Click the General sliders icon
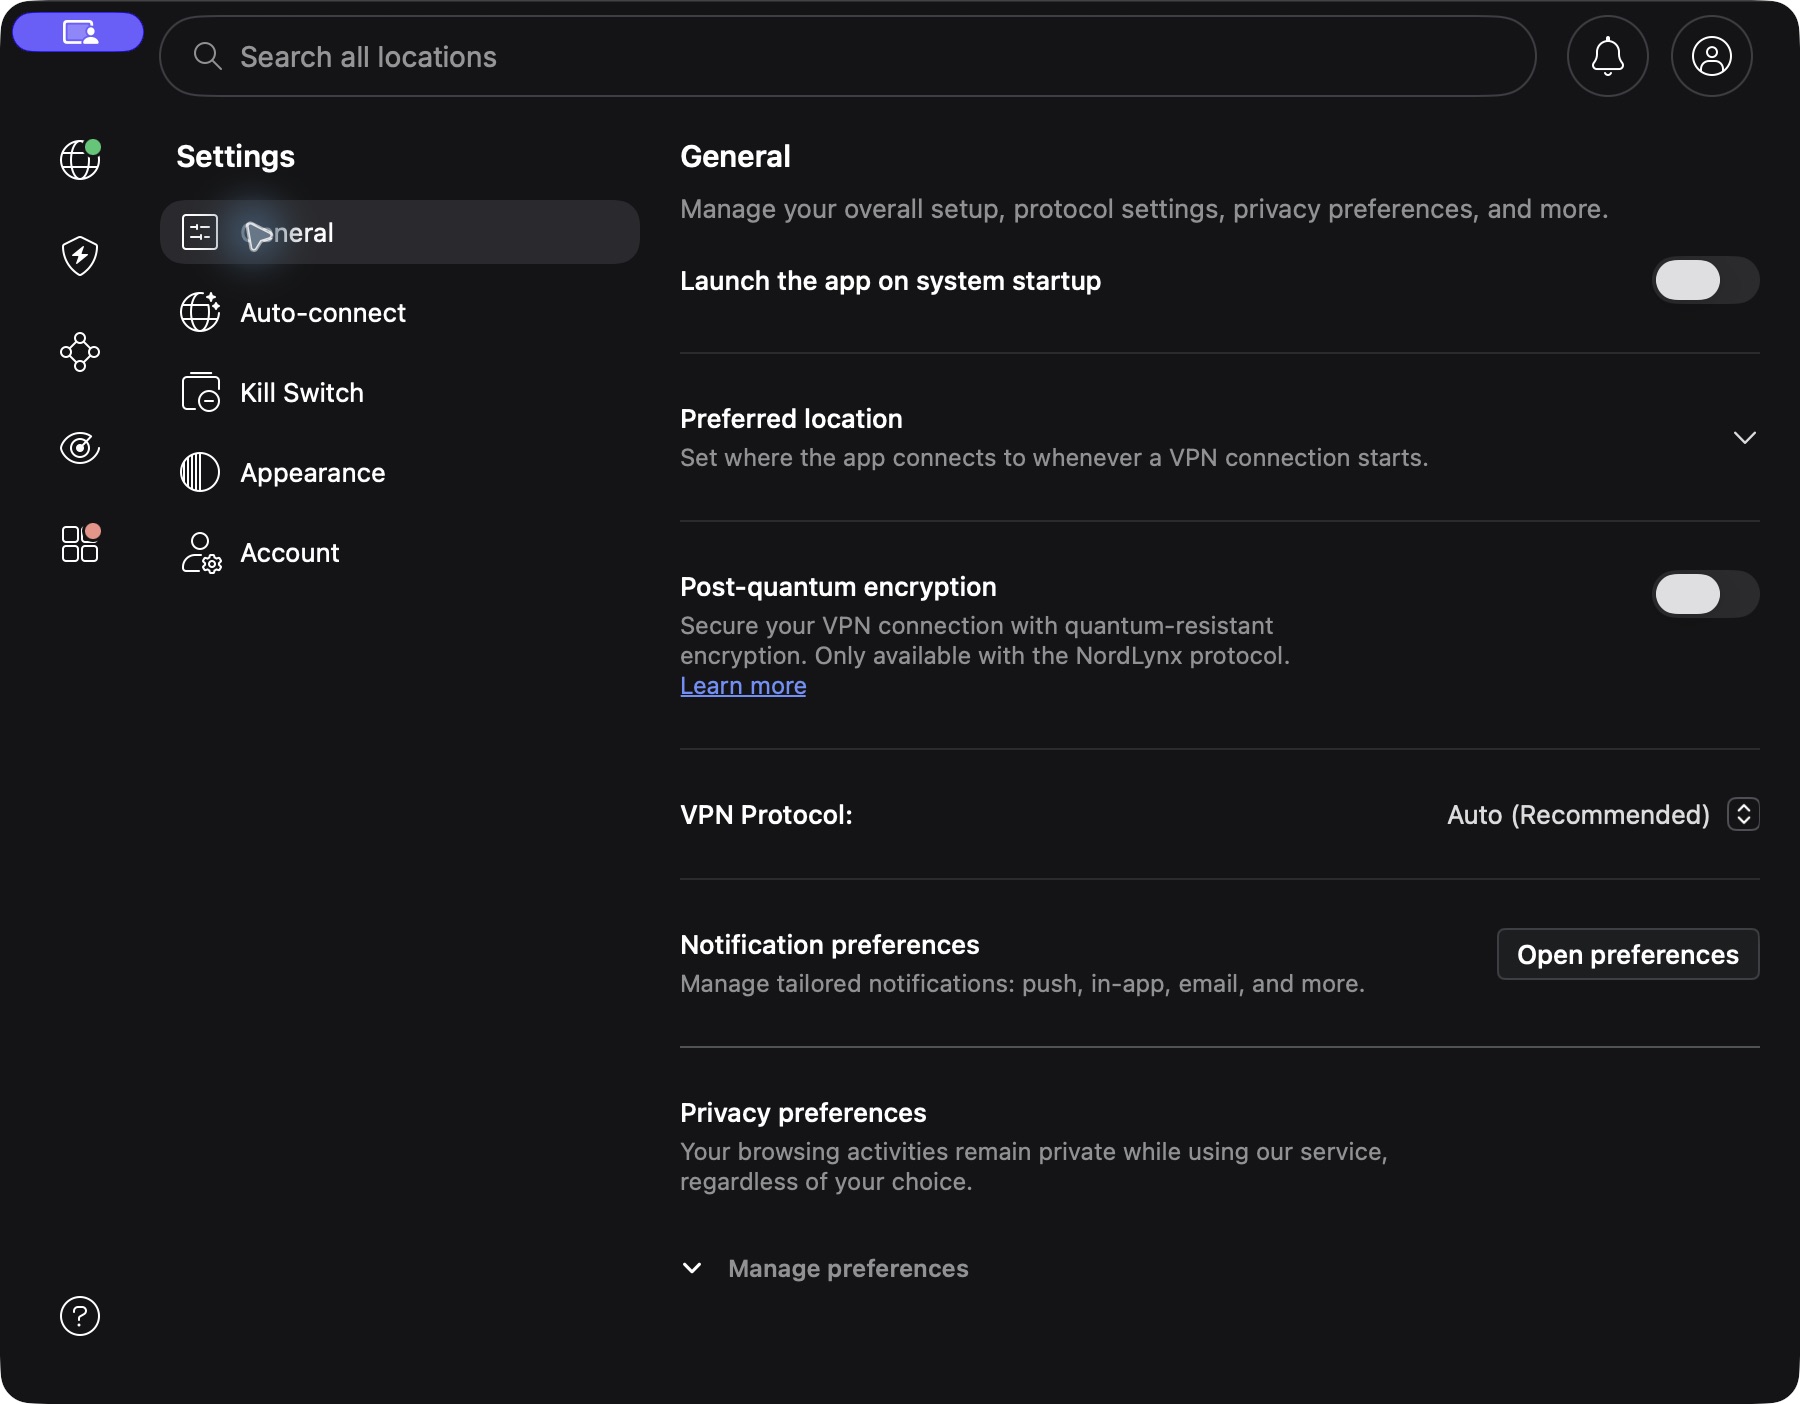This screenshot has width=1800, height=1404. tap(200, 232)
